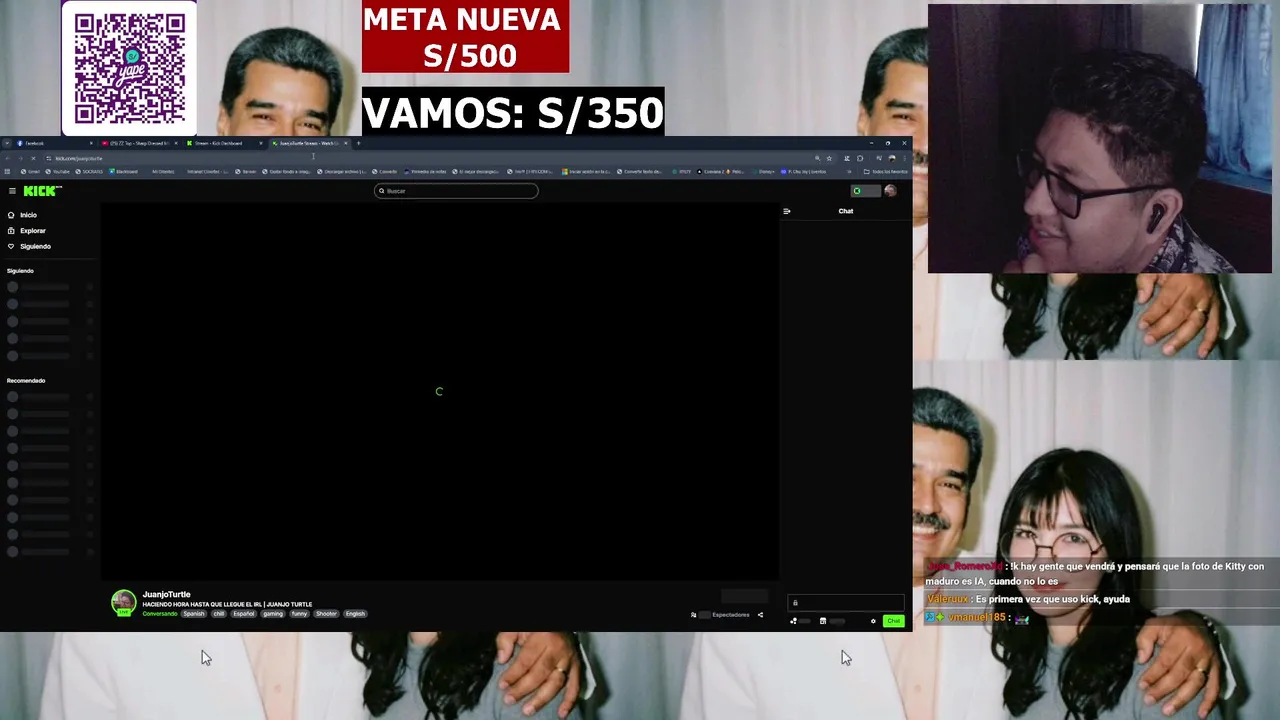Click the viewers icon beside Espectadores
The height and width of the screenshot is (720, 1280).
(x=693, y=615)
